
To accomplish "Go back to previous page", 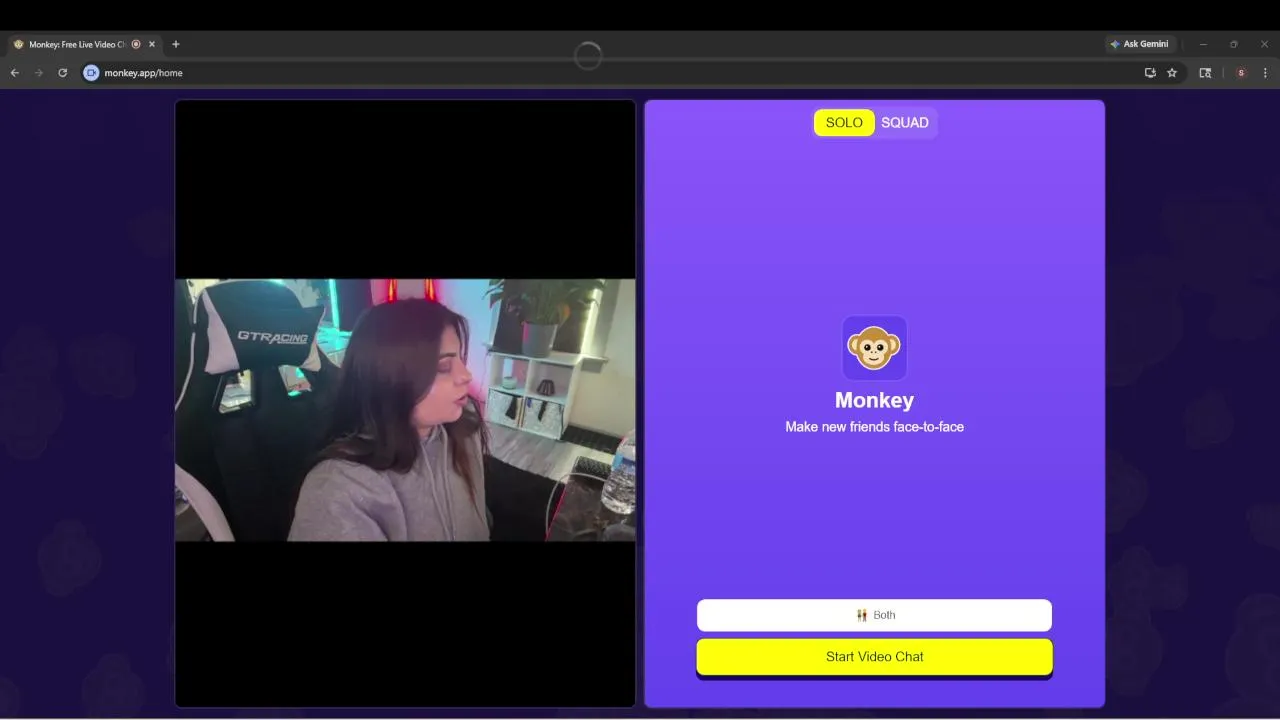I will pos(15,73).
